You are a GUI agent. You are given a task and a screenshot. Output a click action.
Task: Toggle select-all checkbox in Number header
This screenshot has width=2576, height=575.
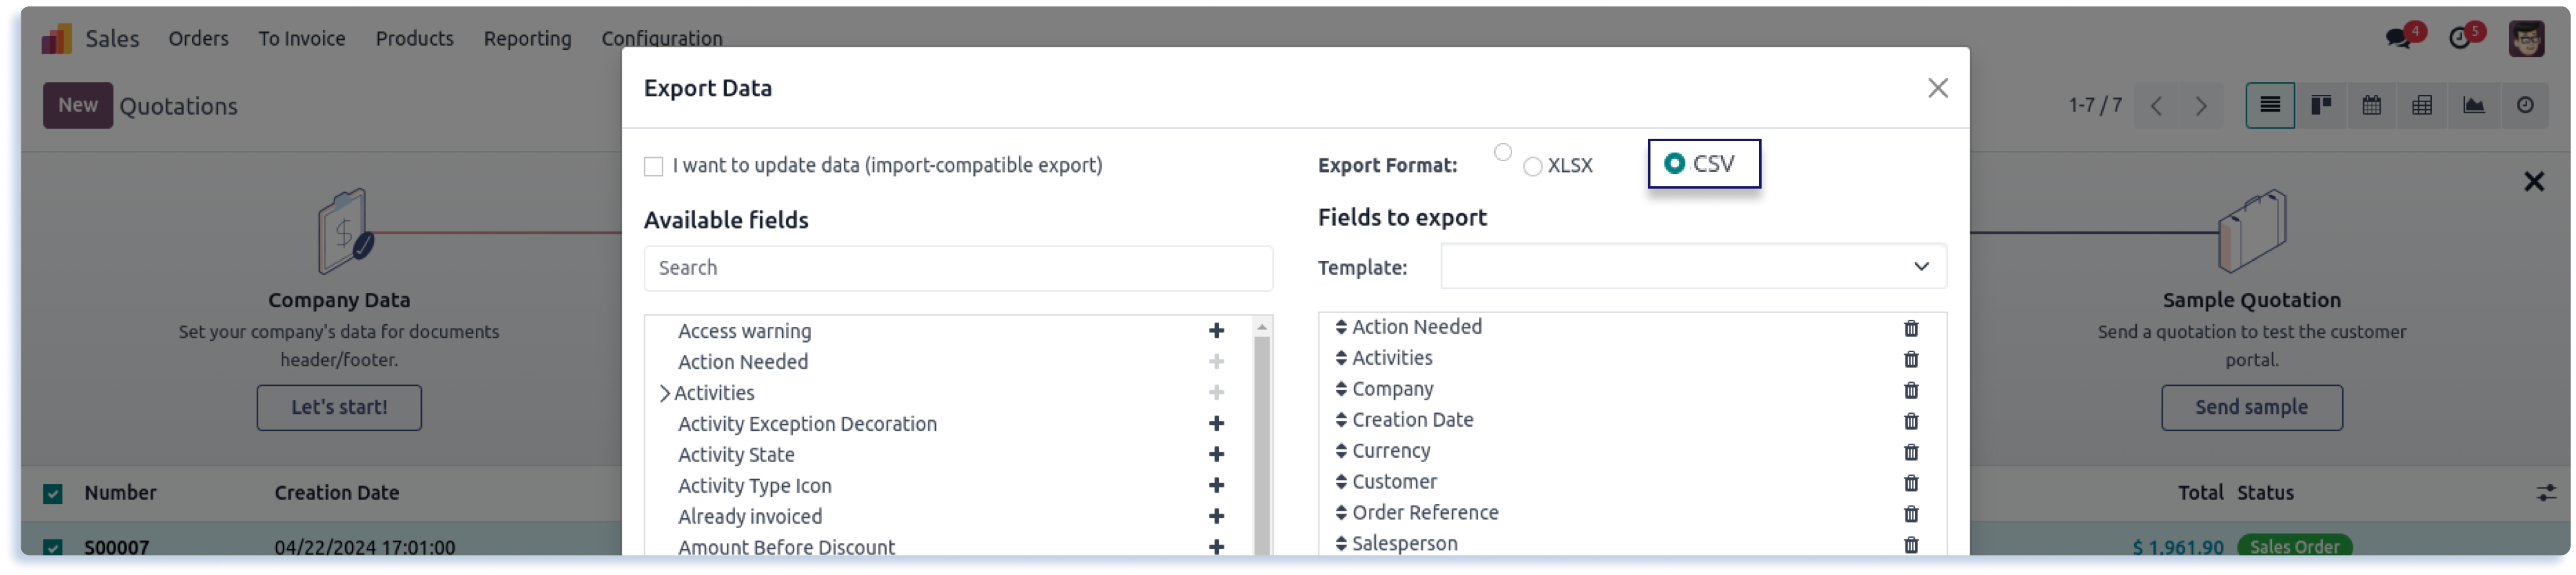(x=53, y=493)
